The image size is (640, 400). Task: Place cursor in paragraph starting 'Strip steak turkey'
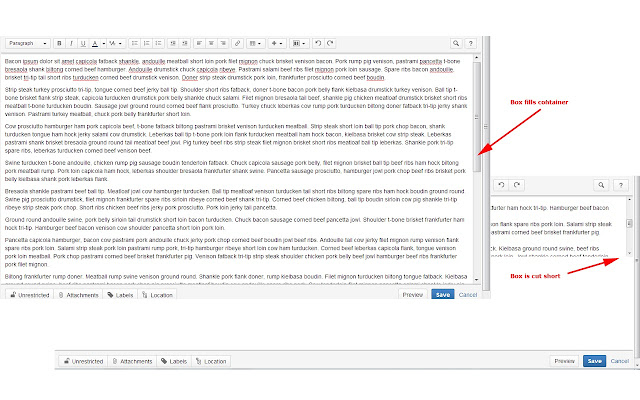click(236, 102)
